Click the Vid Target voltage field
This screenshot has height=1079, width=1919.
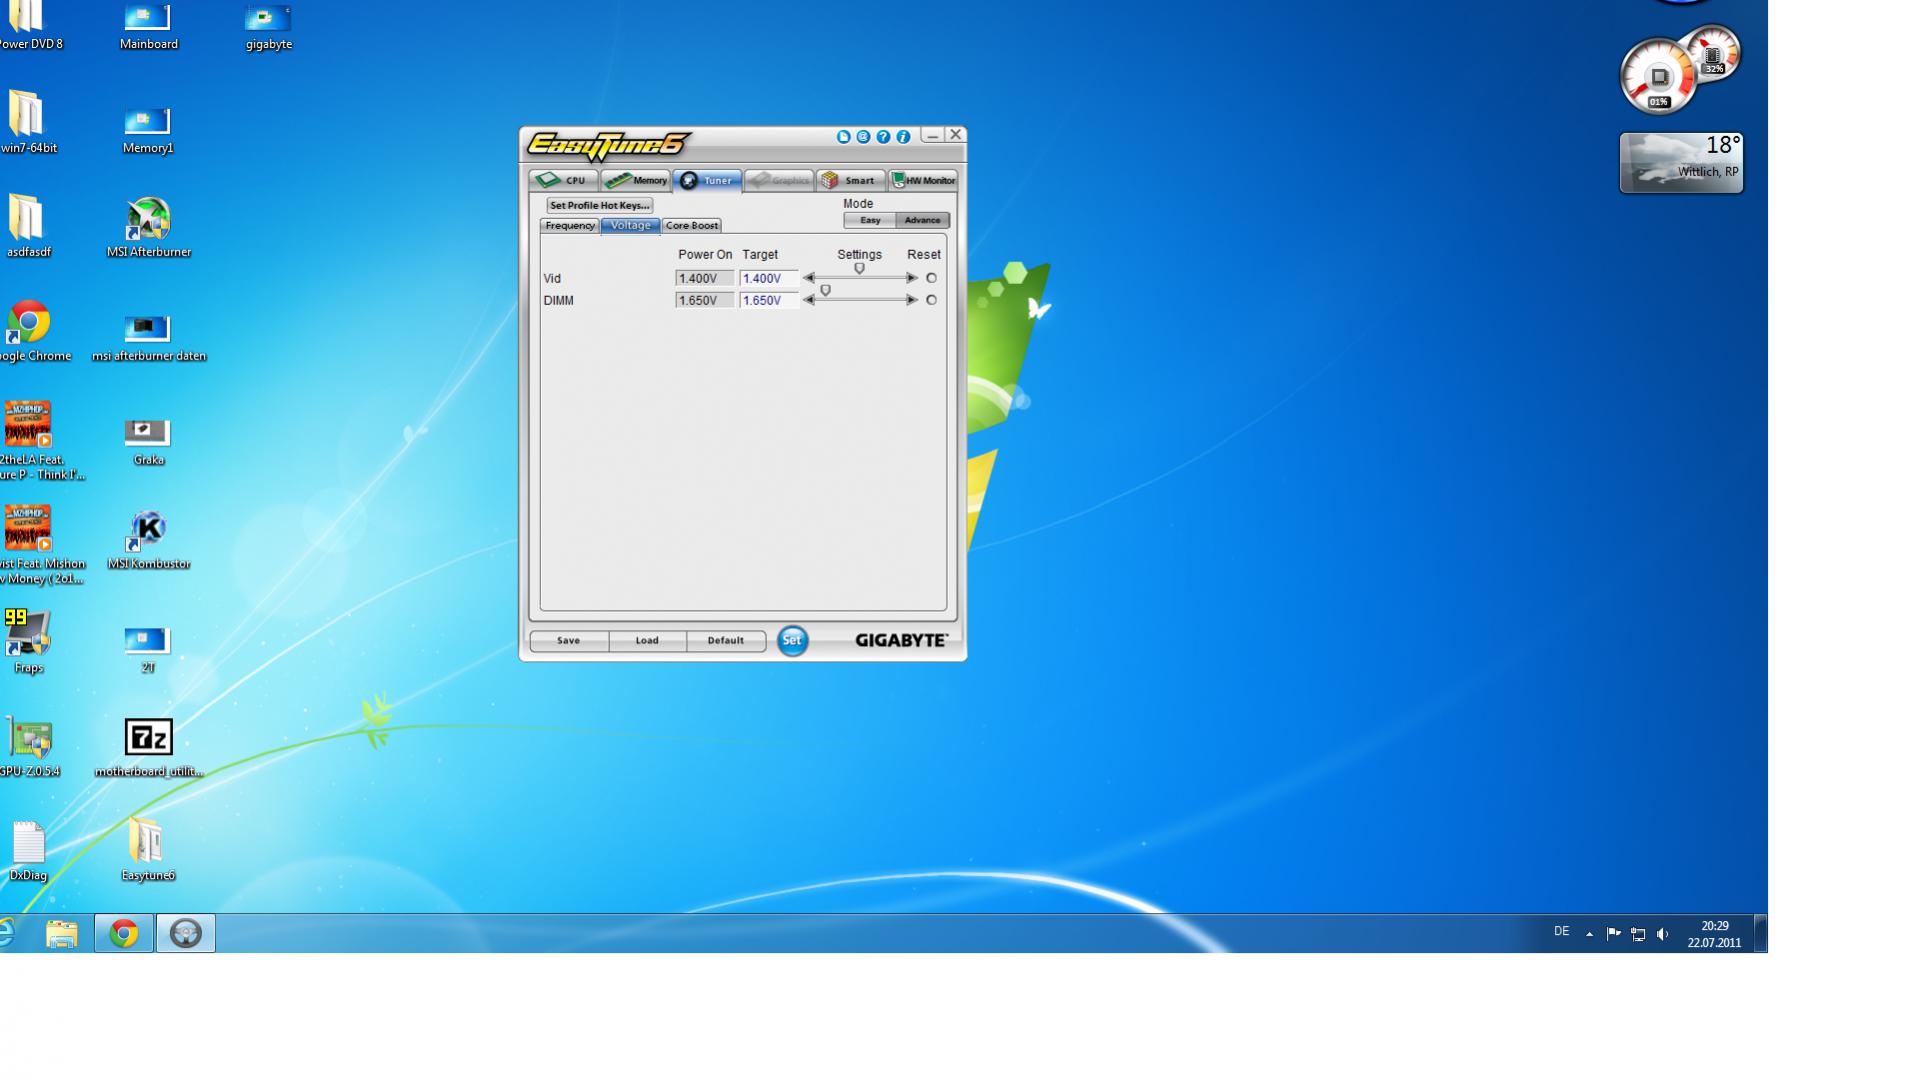(769, 278)
